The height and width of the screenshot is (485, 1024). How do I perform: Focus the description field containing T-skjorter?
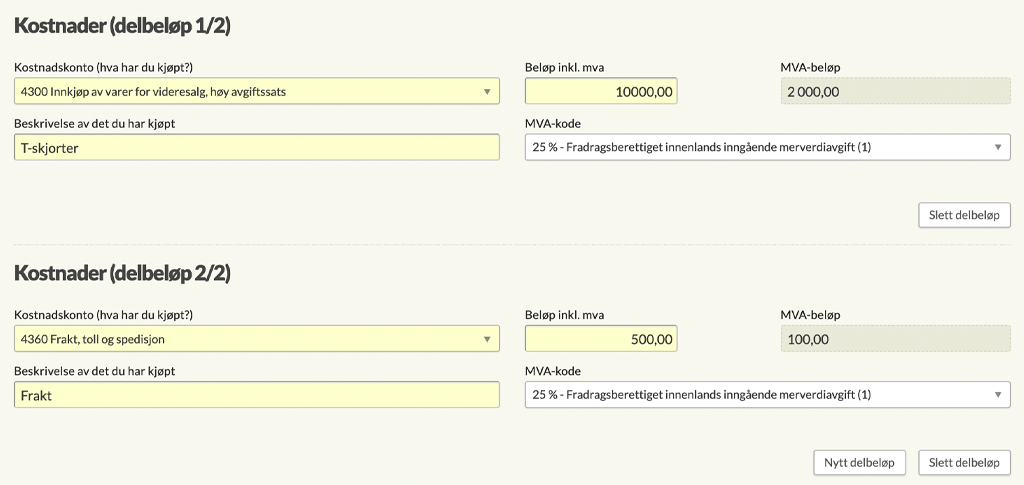(257, 148)
